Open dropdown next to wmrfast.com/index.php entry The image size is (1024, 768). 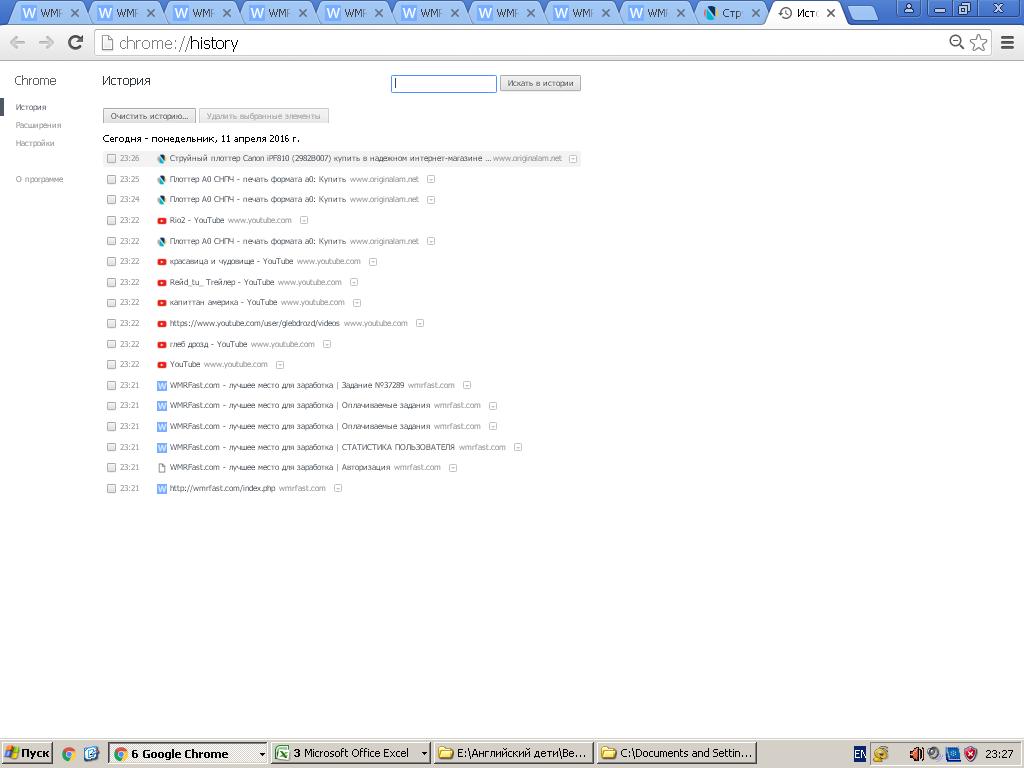point(338,488)
